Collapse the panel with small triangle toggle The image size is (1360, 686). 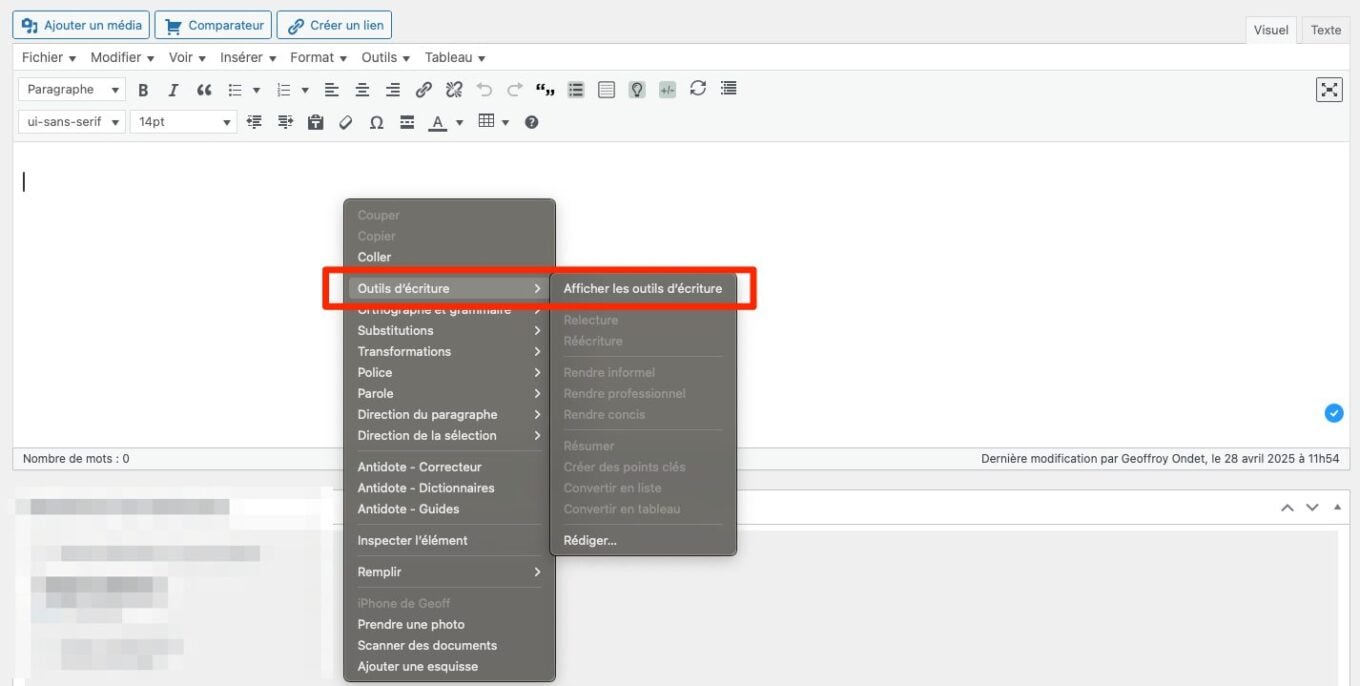click(x=1337, y=508)
